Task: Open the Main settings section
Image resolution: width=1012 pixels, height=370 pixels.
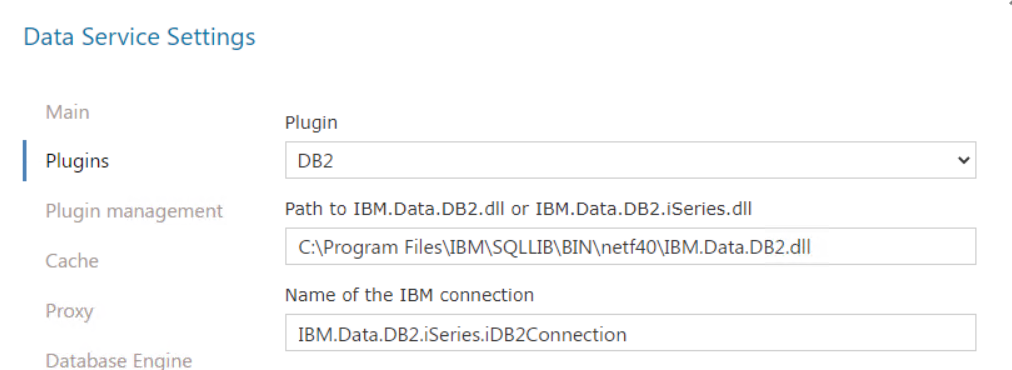Action: tap(67, 112)
